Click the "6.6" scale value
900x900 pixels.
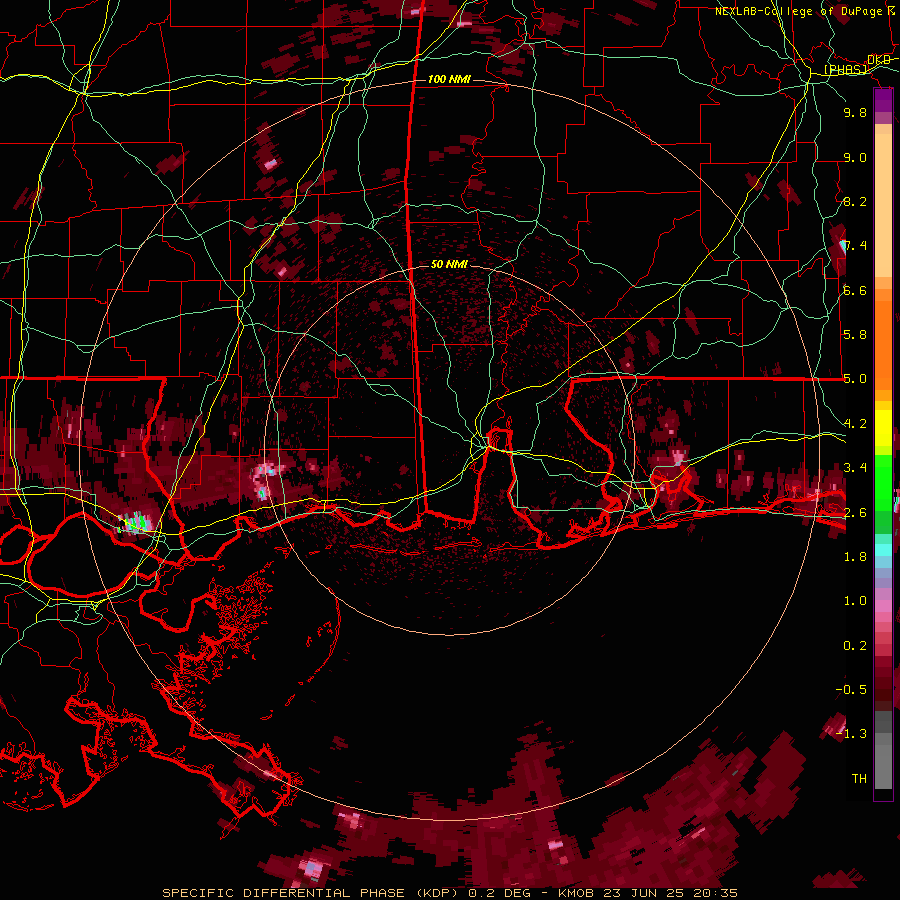(x=855, y=290)
